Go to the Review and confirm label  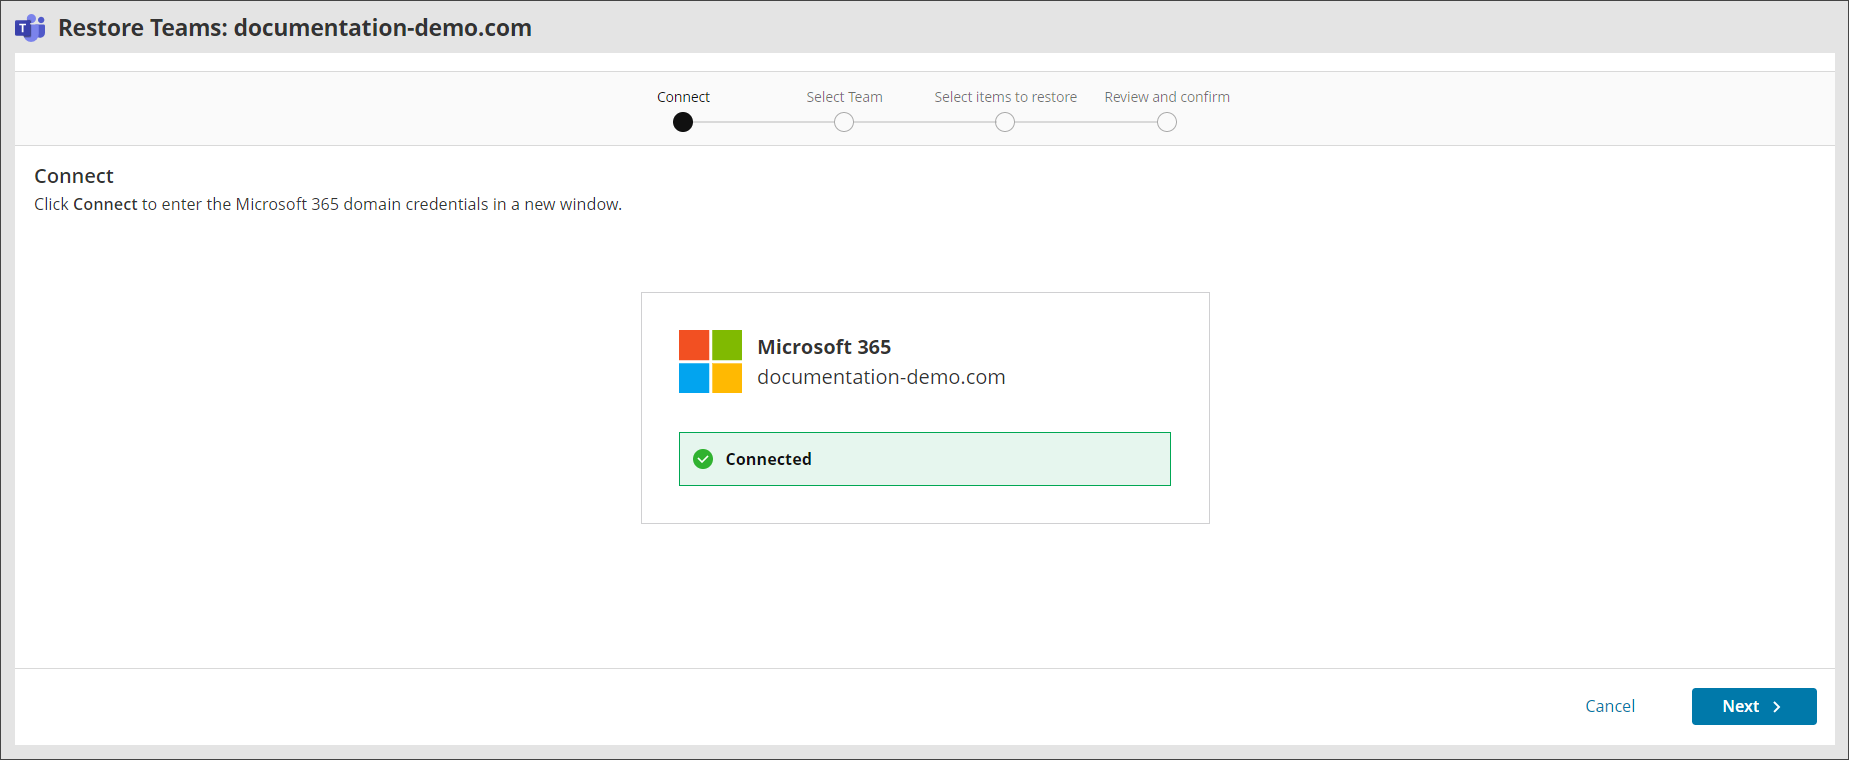pyautogui.click(x=1167, y=97)
